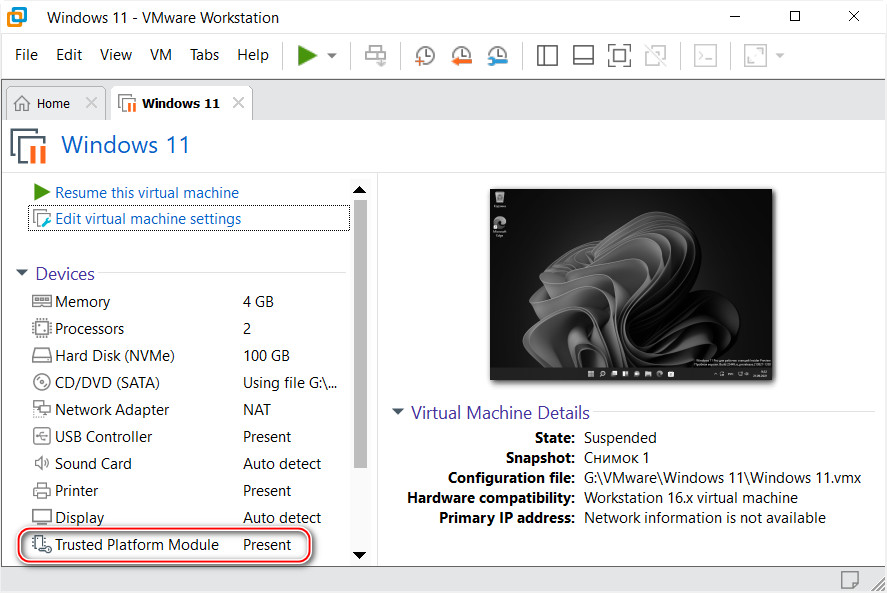Open the File menu
Viewport: 887px width, 593px height.
point(26,55)
